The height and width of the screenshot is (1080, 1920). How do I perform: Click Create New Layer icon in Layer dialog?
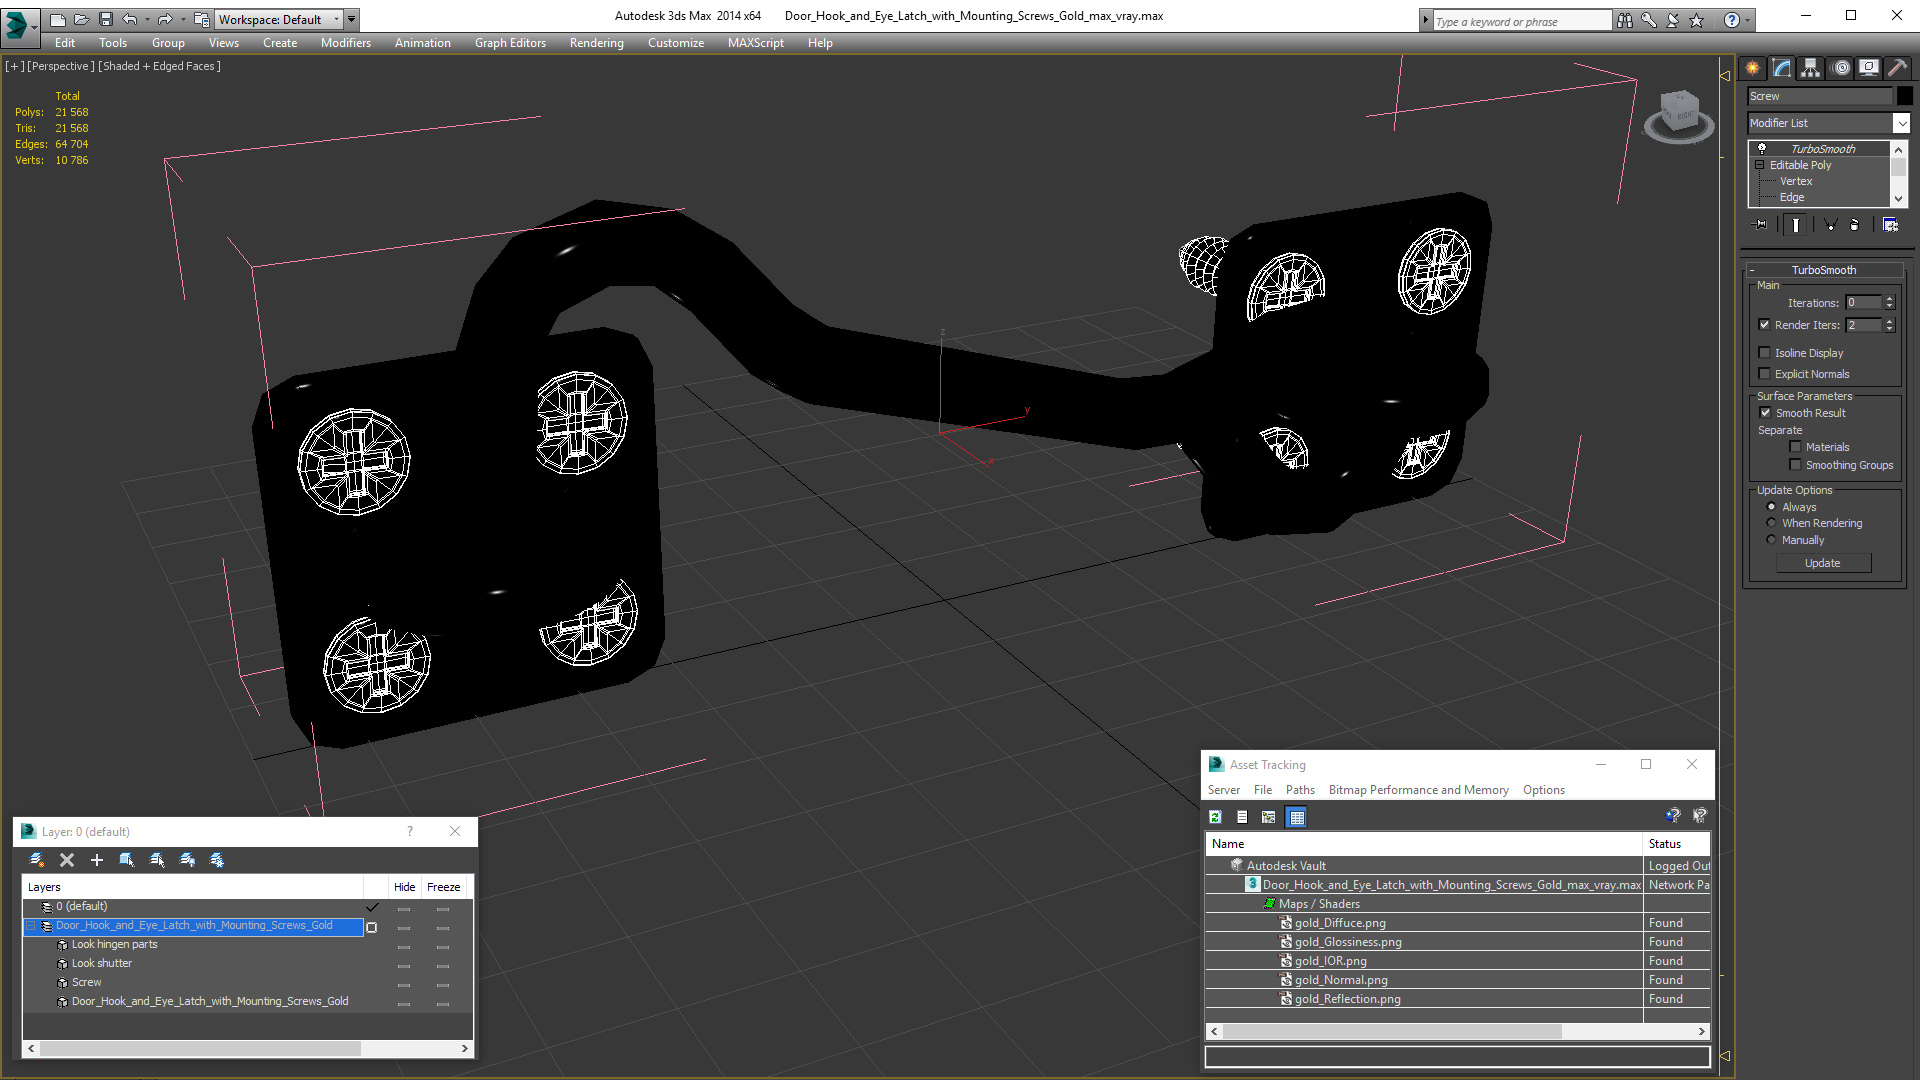37,860
